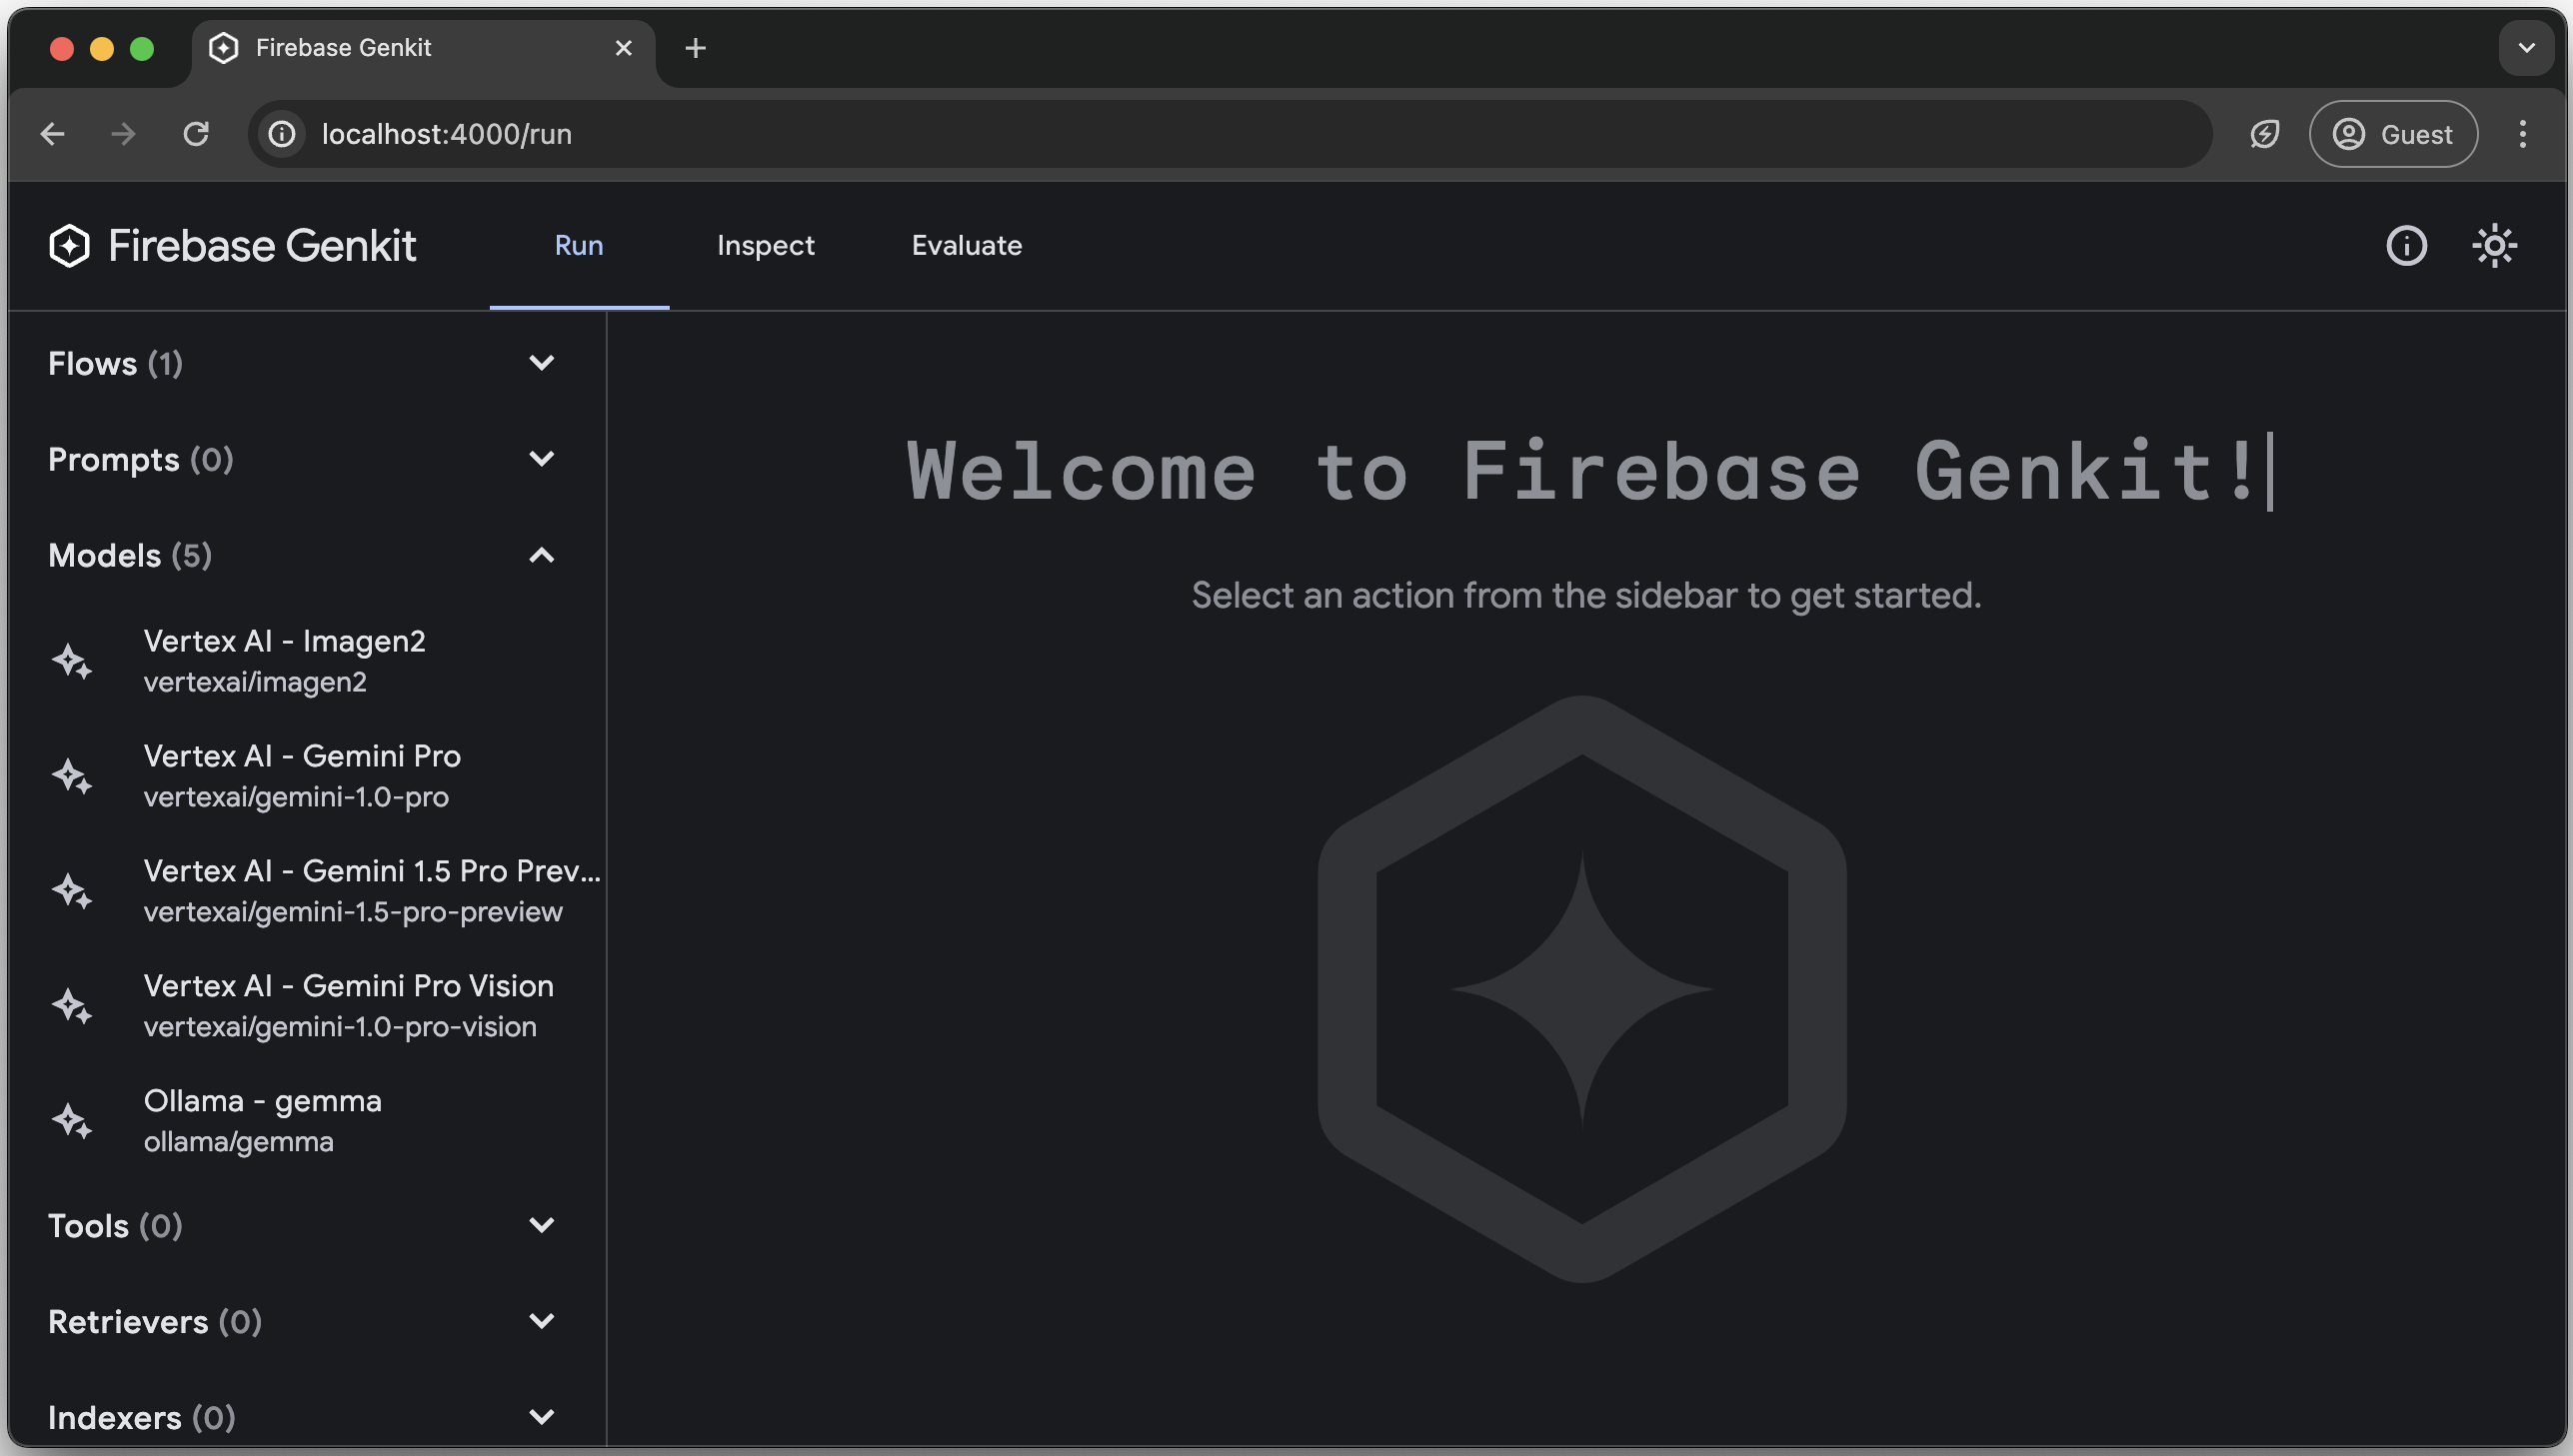Viewport: 2573px width, 1456px height.
Task: Select the Run tab
Action: coord(578,246)
